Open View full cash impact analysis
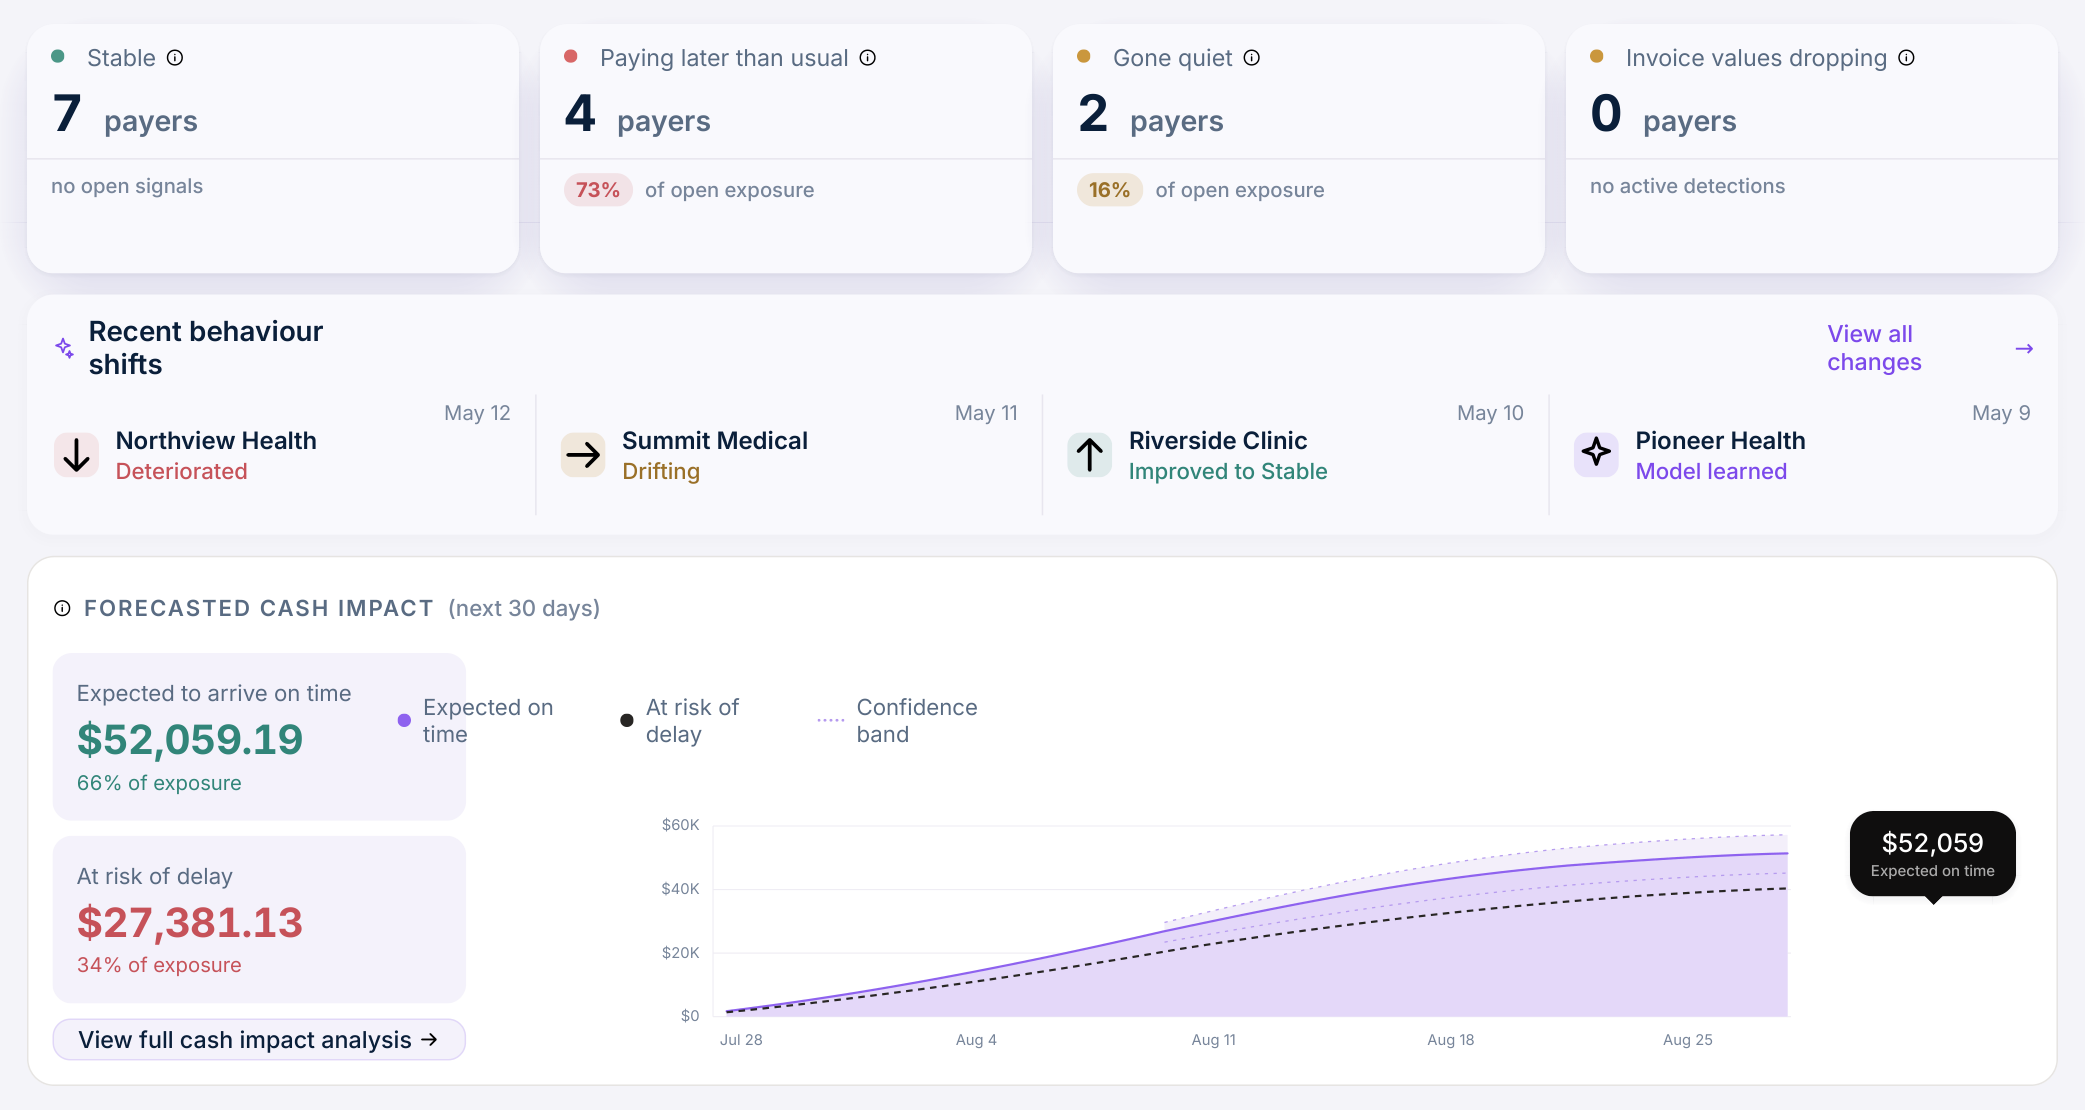This screenshot has height=1110, width=2085. tap(259, 1040)
